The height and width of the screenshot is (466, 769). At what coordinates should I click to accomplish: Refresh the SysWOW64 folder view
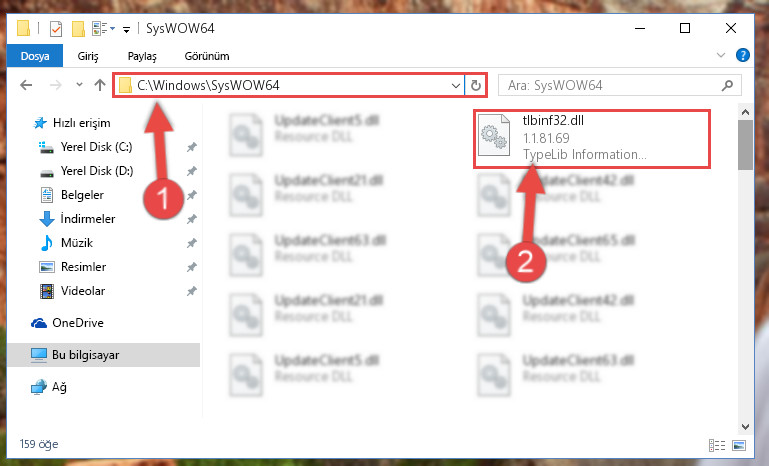[x=476, y=85]
